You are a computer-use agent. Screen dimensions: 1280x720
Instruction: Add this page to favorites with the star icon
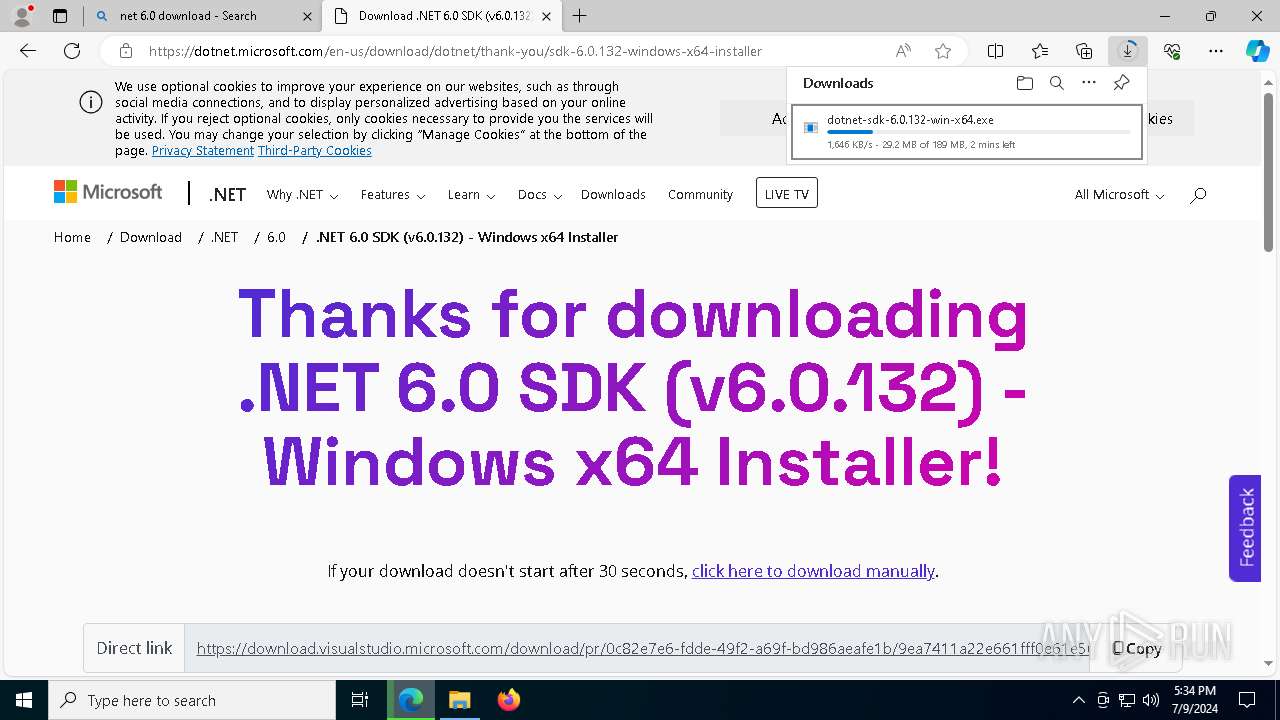(942, 51)
